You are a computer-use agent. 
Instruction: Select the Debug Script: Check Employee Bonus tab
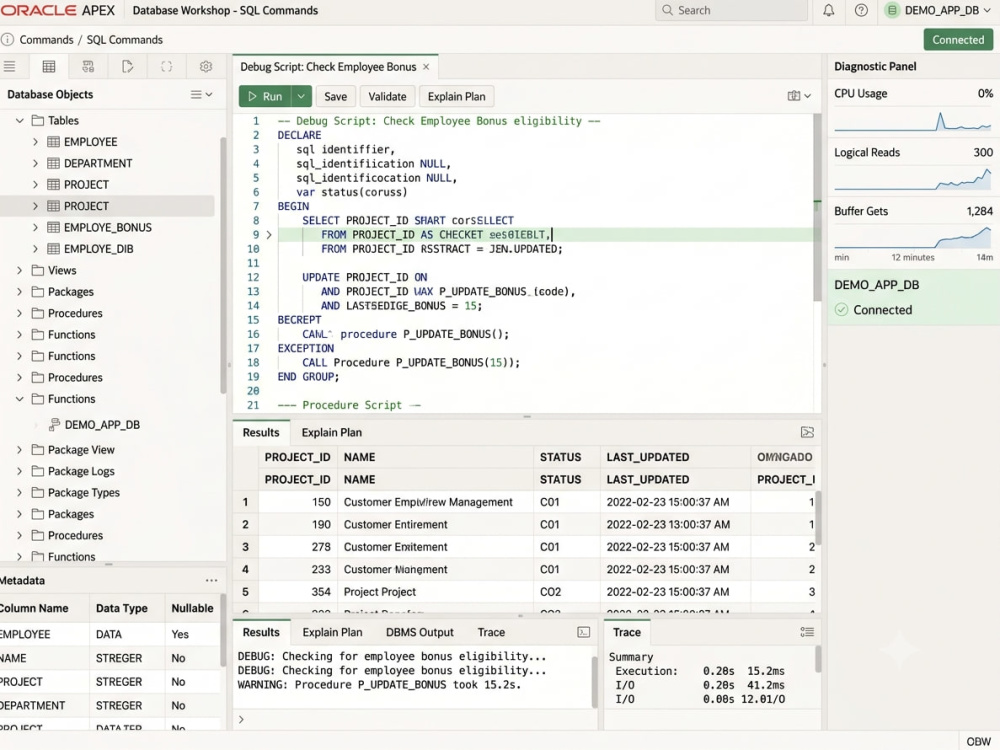[x=328, y=67]
